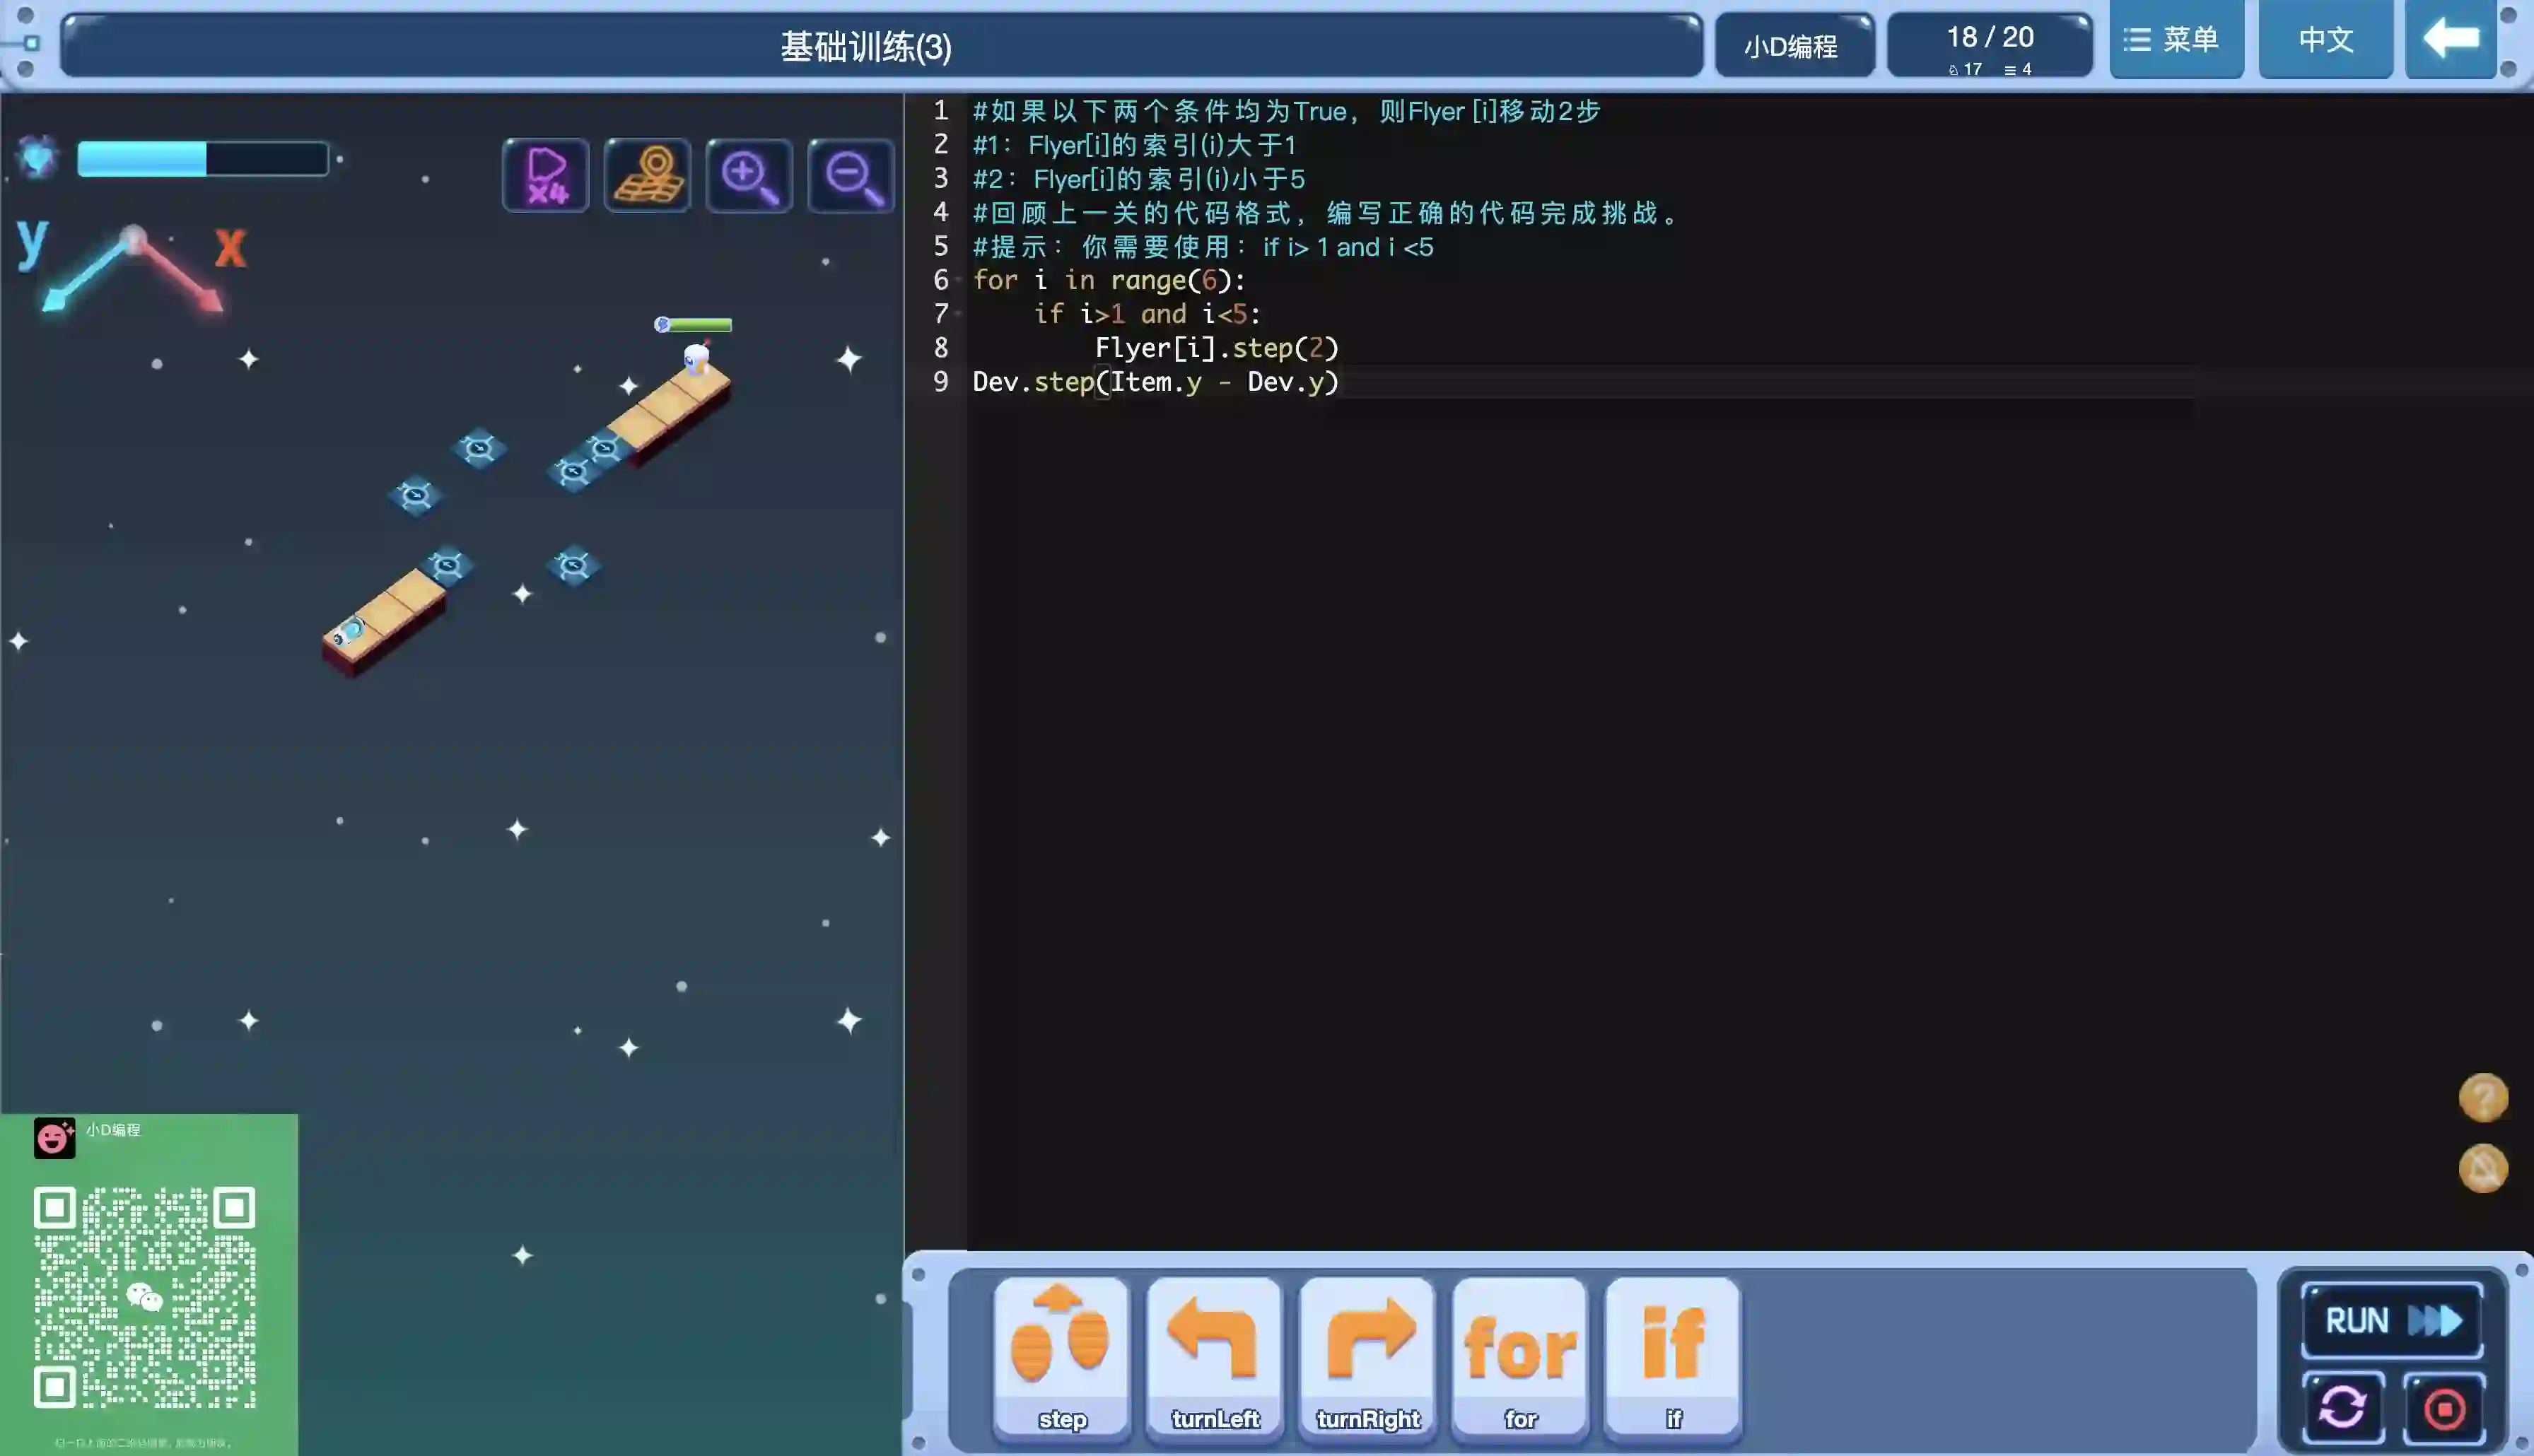Viewport: 2534px width, 1456px height.
Task: Click the 小D编程 tab button
Action: [1792, 46]
